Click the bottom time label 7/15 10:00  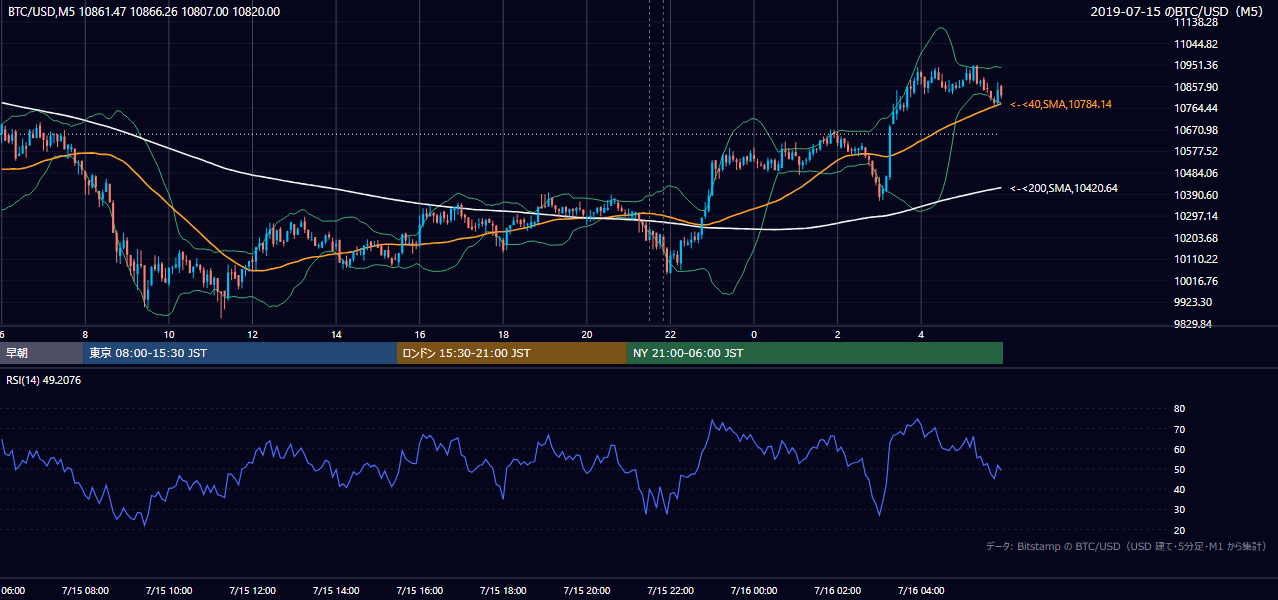pos(168,591)
